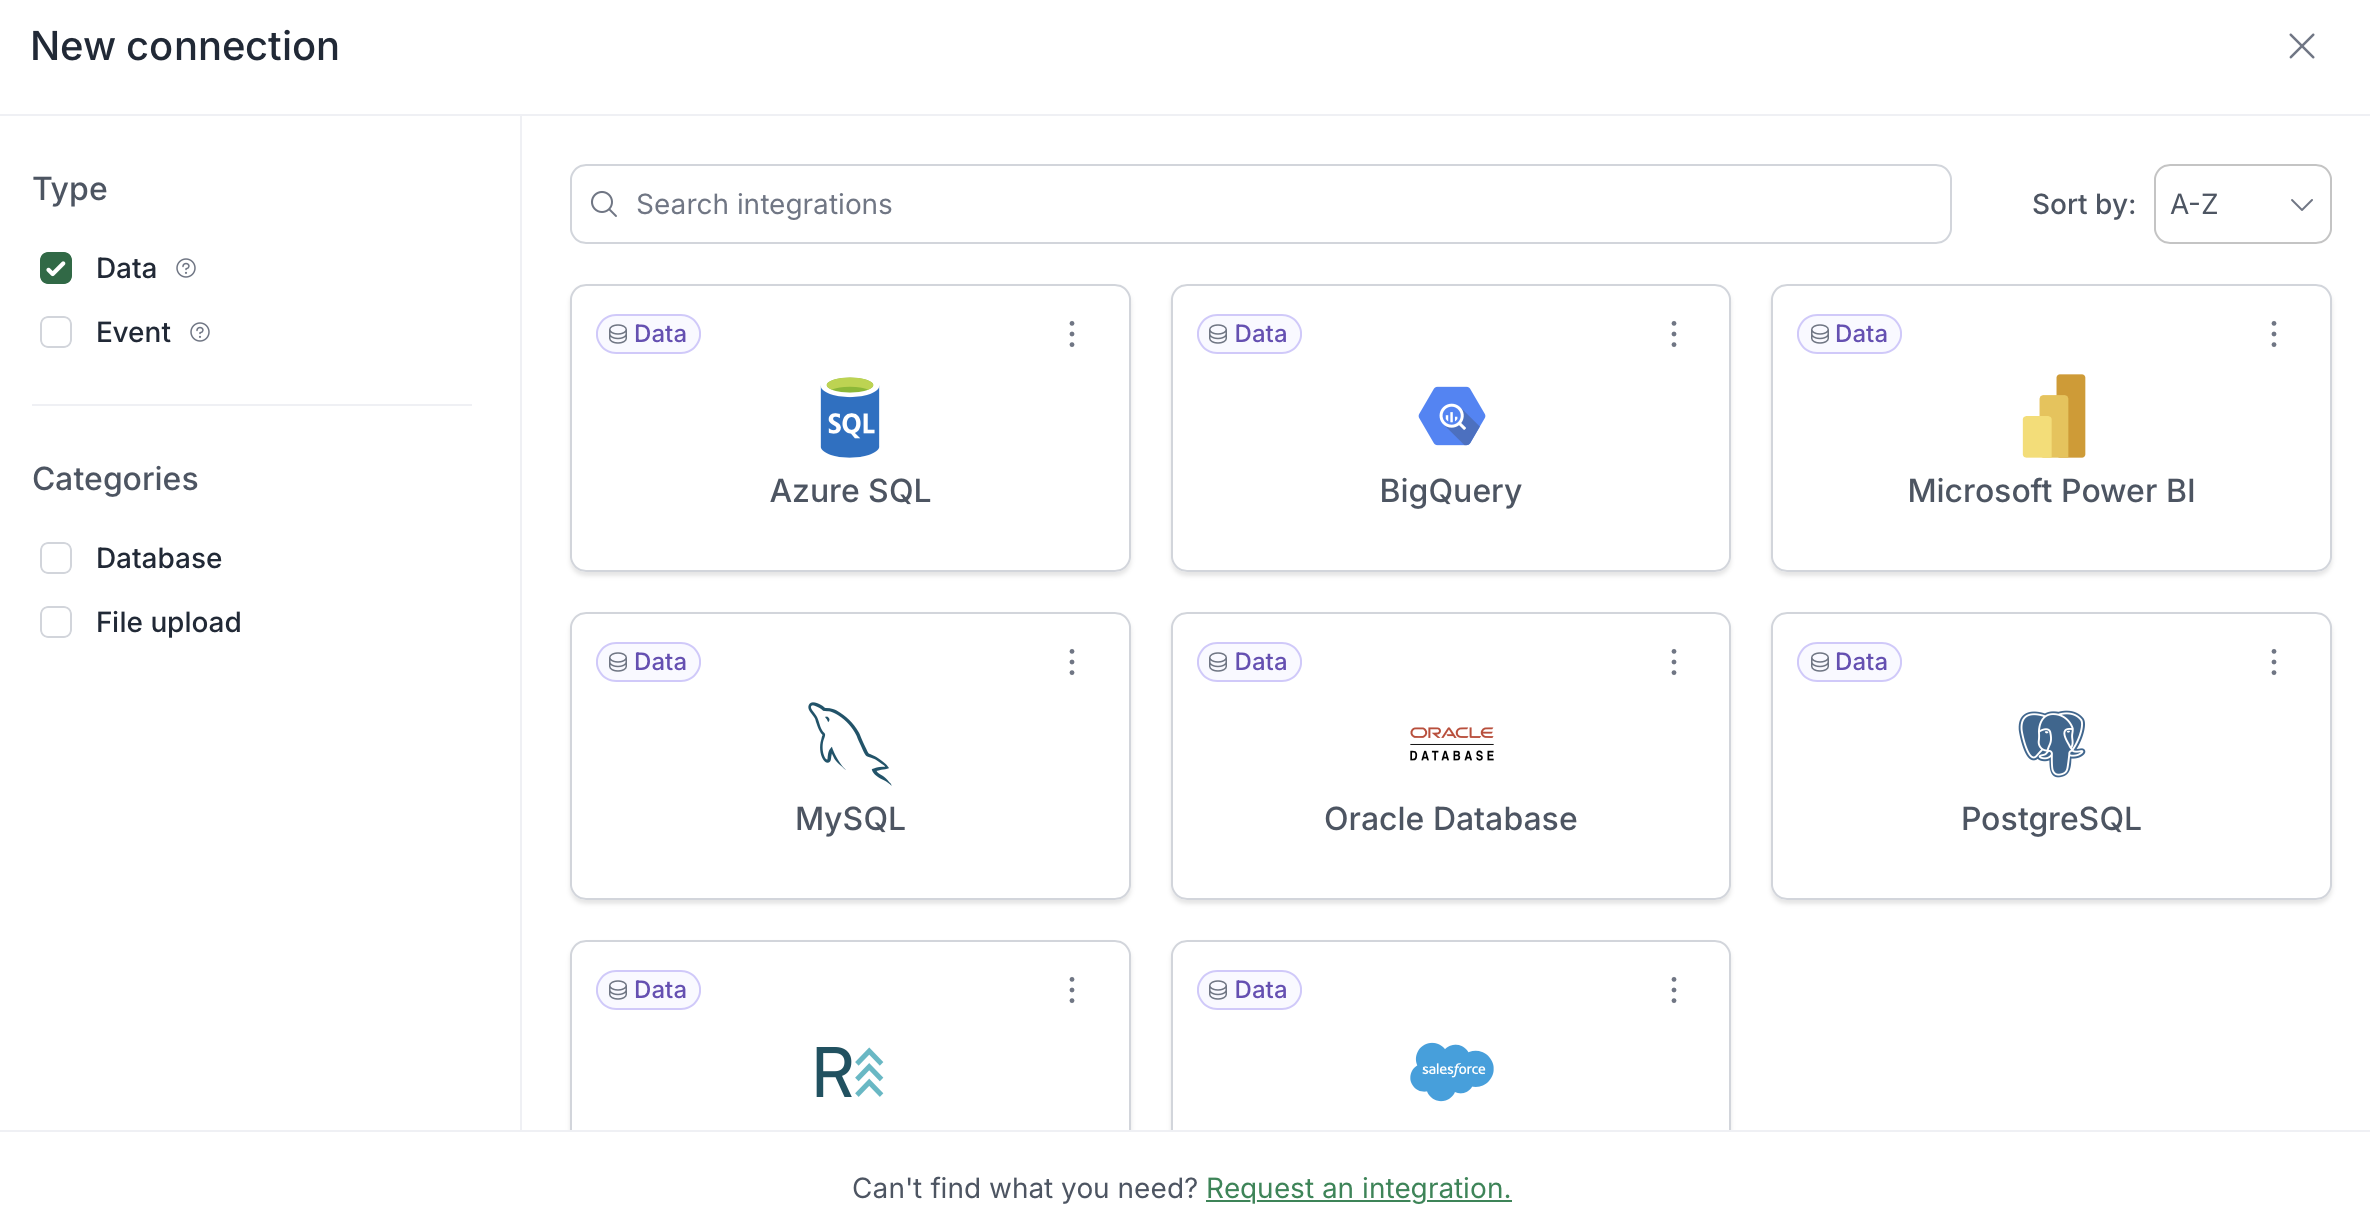Open the PostgreSQL card kebab menu
The width and height of the screenshot is (2370, 1222).
[2273, 662]
